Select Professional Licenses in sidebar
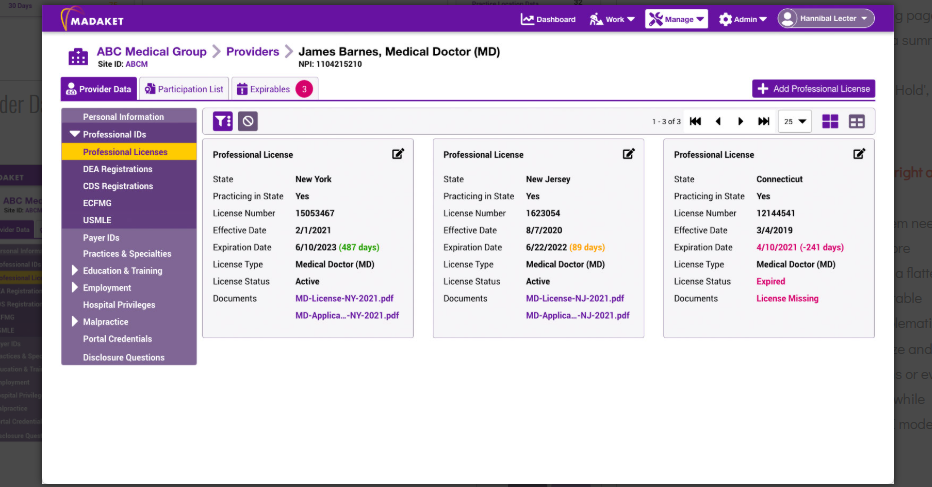 (129, 152)
